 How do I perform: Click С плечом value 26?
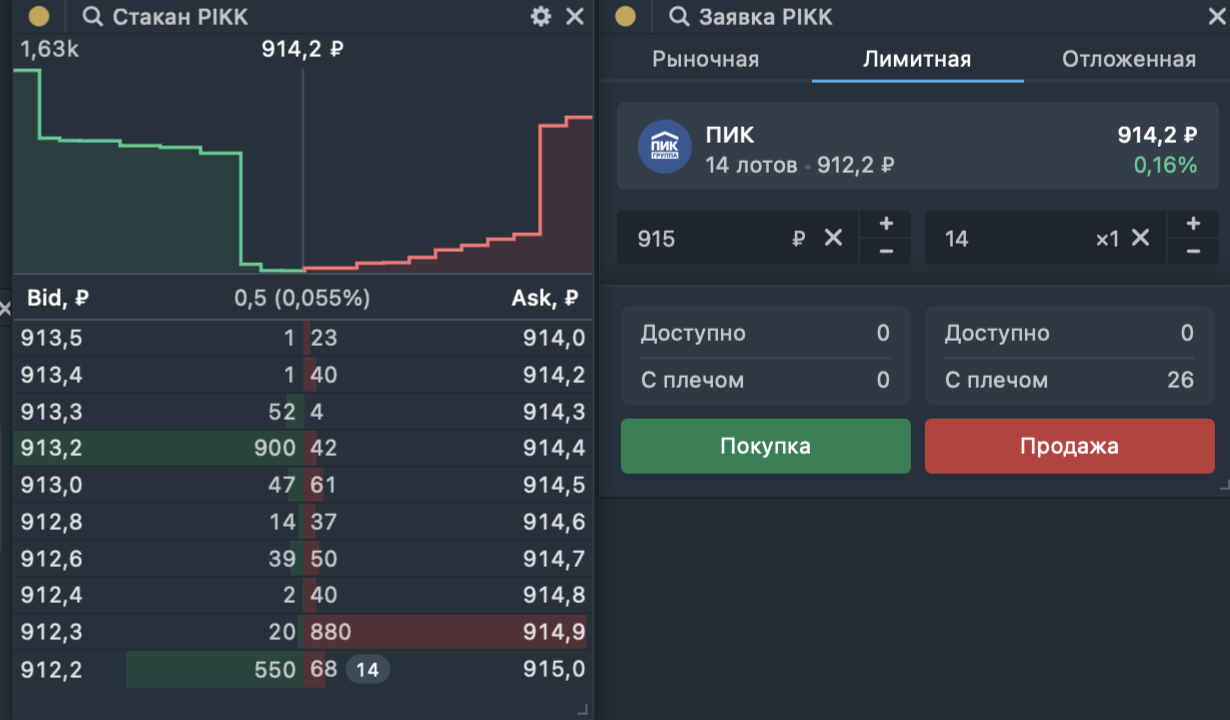pyautogui.click(x=1180, y=380)
